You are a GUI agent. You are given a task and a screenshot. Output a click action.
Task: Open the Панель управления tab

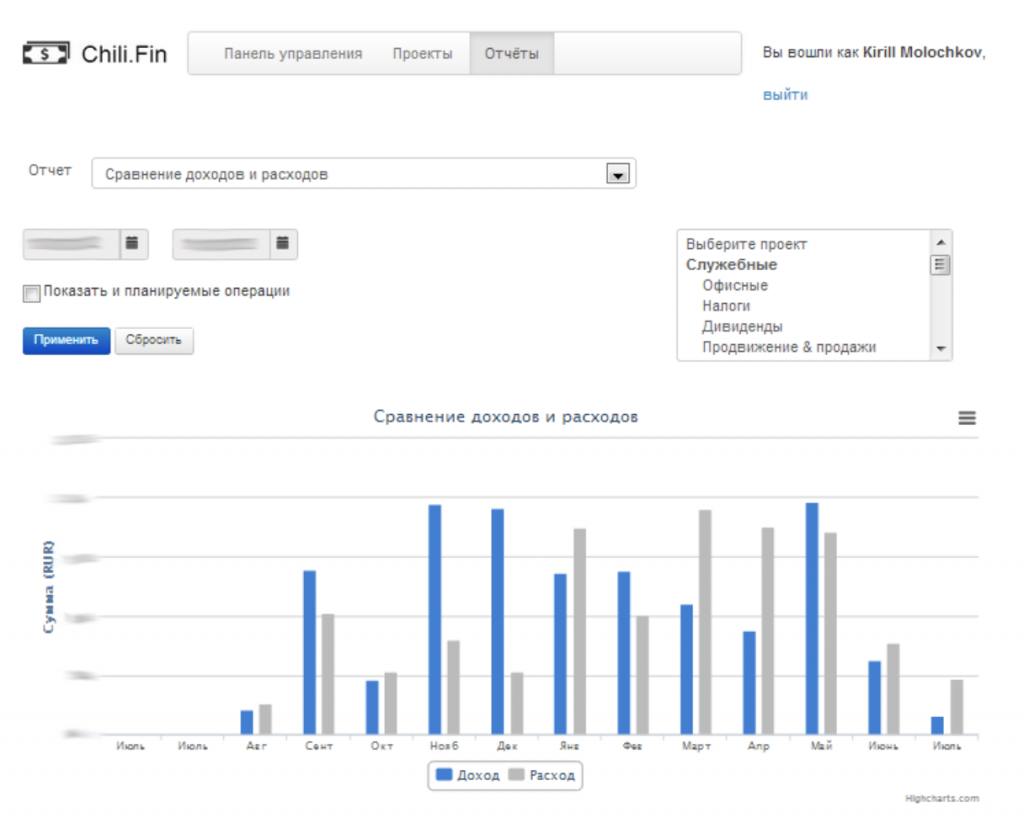pos(292,54)
